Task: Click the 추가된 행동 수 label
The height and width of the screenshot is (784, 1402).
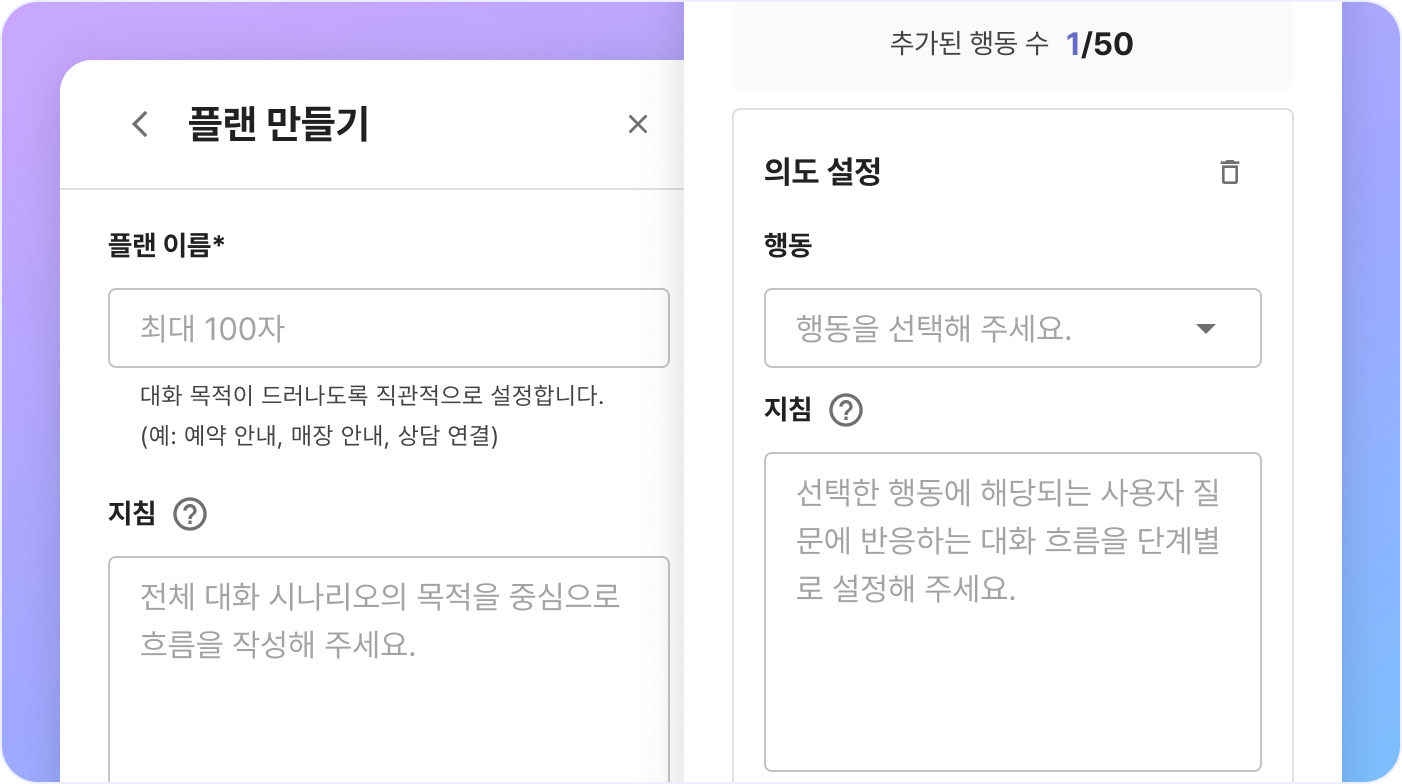Action: point(969,45)
